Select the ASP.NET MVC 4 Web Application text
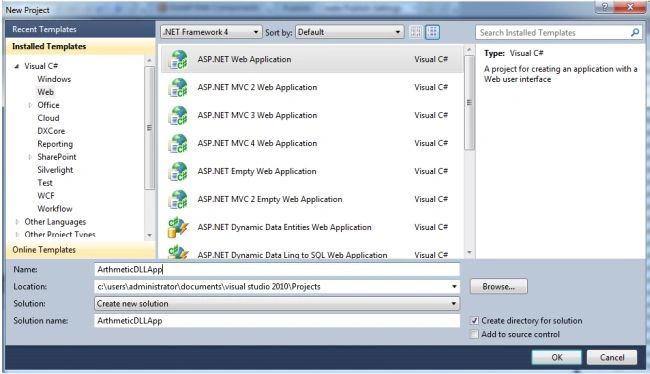 click(257, 143)
